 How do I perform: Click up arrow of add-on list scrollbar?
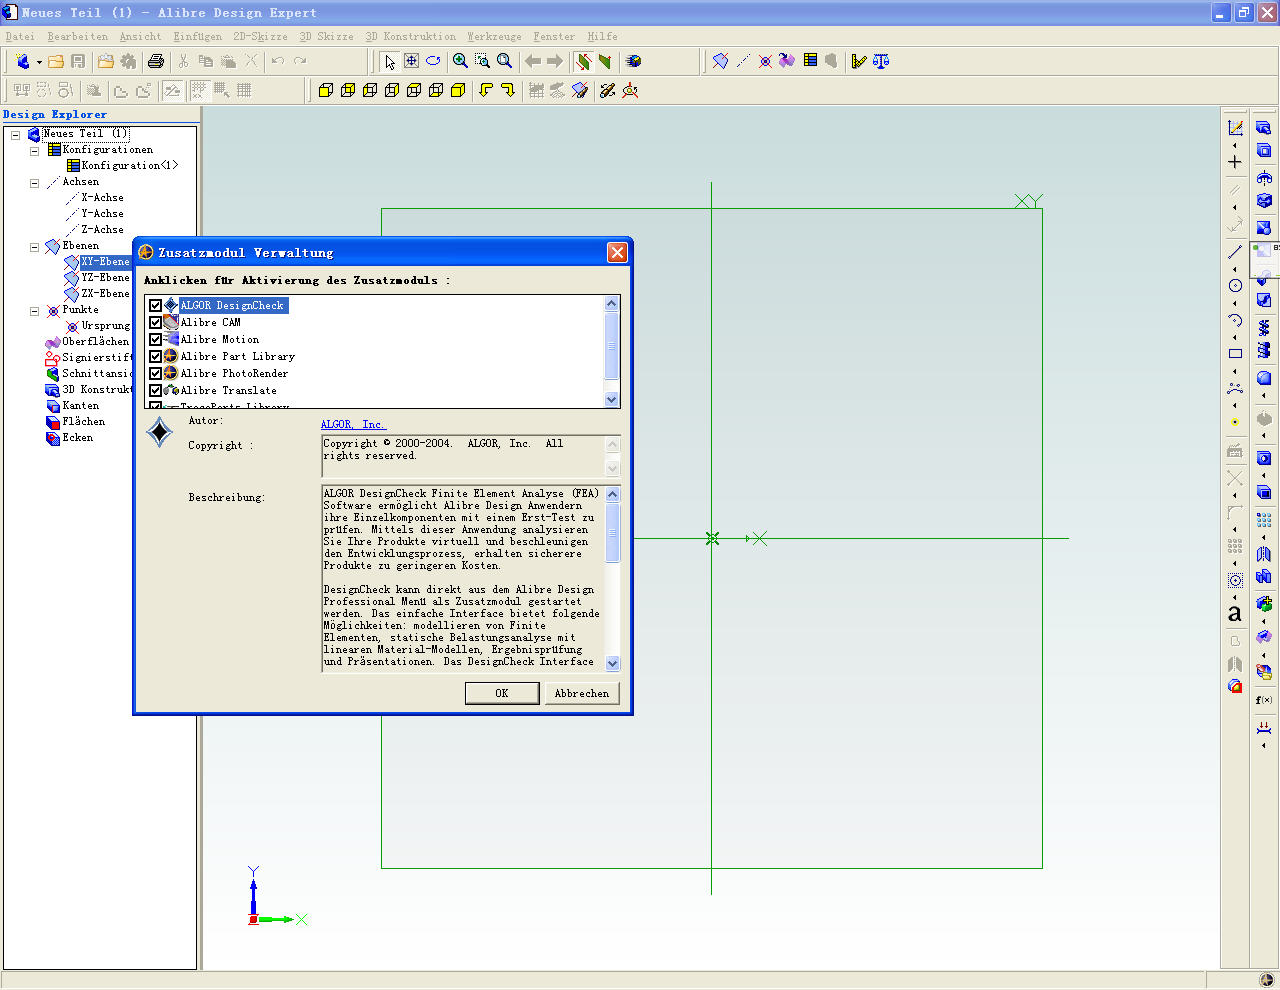[x=612, y=303]
